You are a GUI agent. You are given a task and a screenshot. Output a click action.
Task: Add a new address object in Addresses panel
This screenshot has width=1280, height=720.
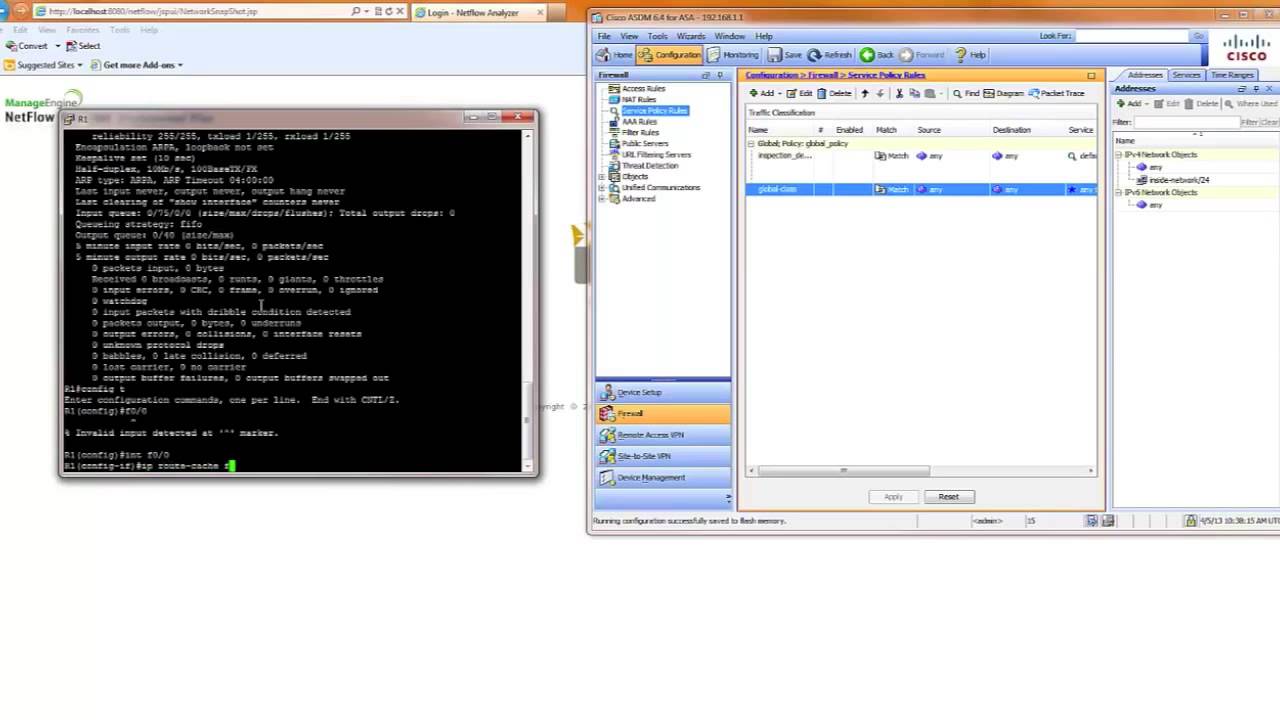point(1131,104)
